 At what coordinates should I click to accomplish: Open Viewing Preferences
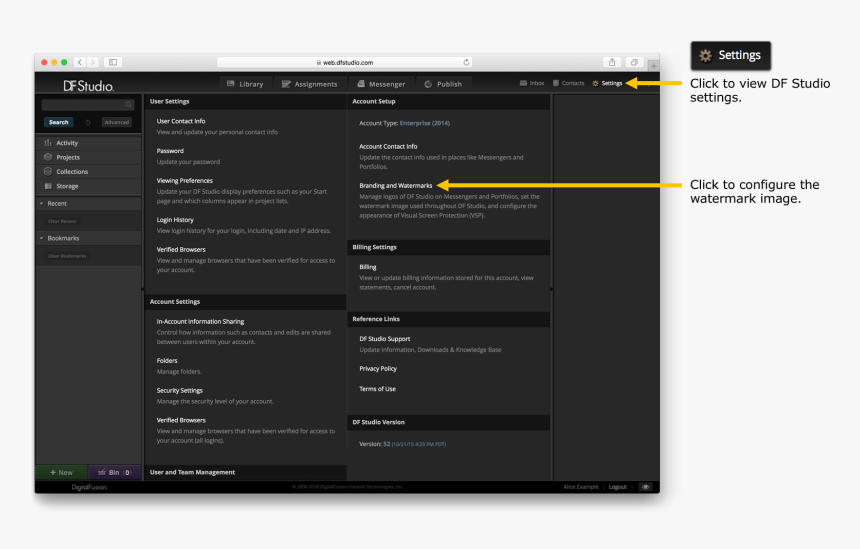185,180
